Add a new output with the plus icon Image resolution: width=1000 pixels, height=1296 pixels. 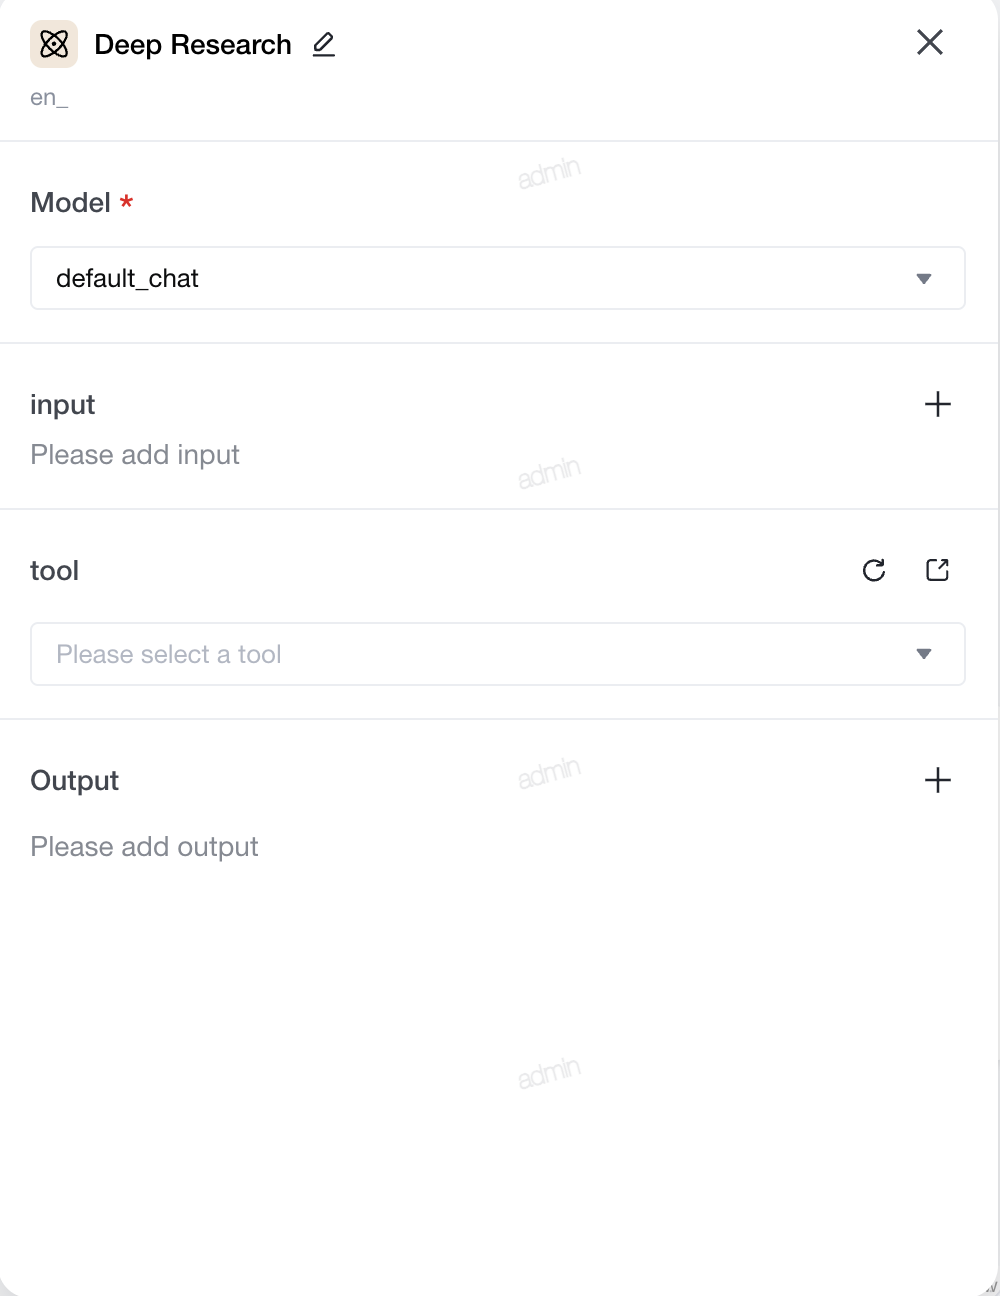[x=938, y=780]
